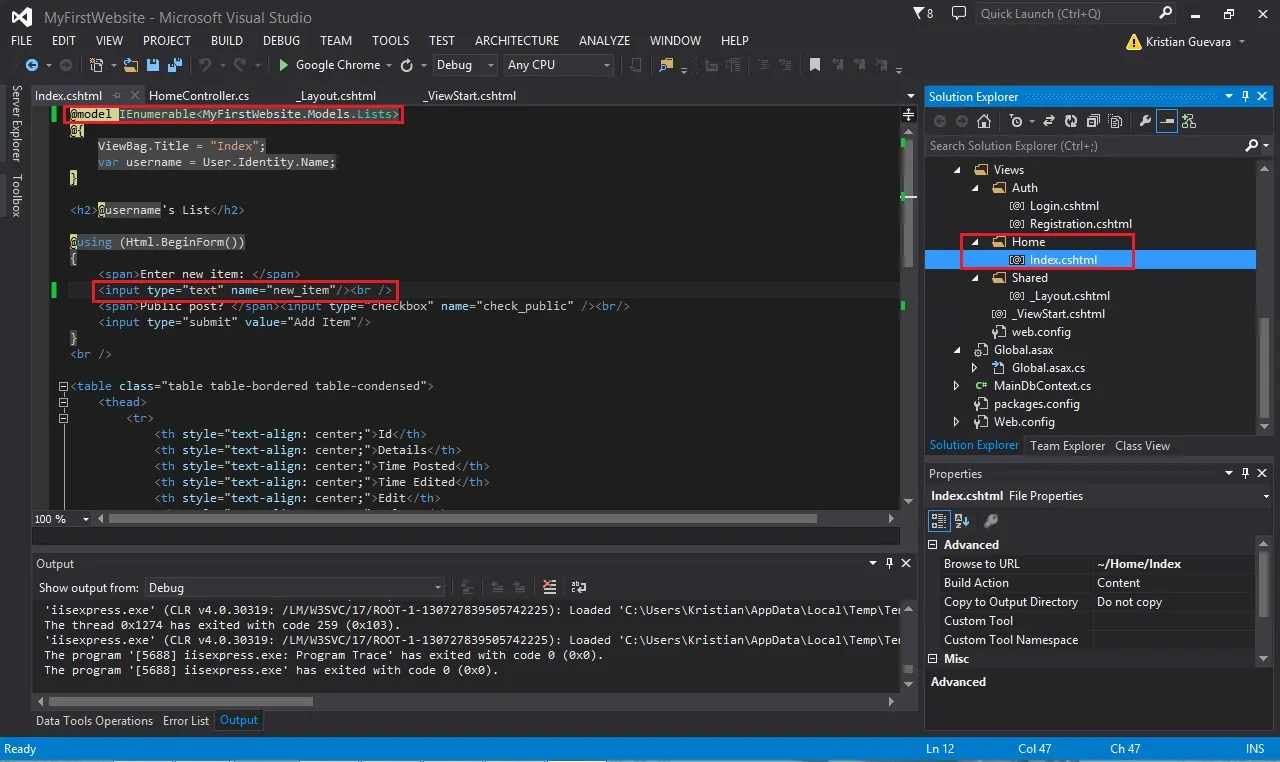This screenshot has width=1280, height=762.
Task: Click Search Solution Explorer input field
Action: (1084, 146)
